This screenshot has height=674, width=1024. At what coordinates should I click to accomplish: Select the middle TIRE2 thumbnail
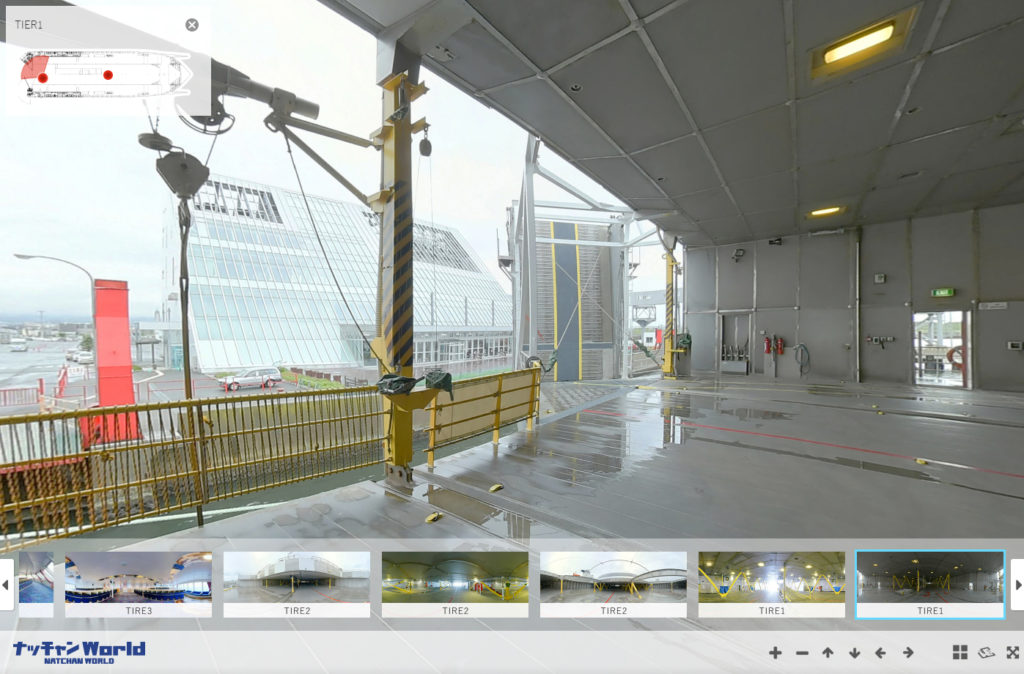point(455,584)
